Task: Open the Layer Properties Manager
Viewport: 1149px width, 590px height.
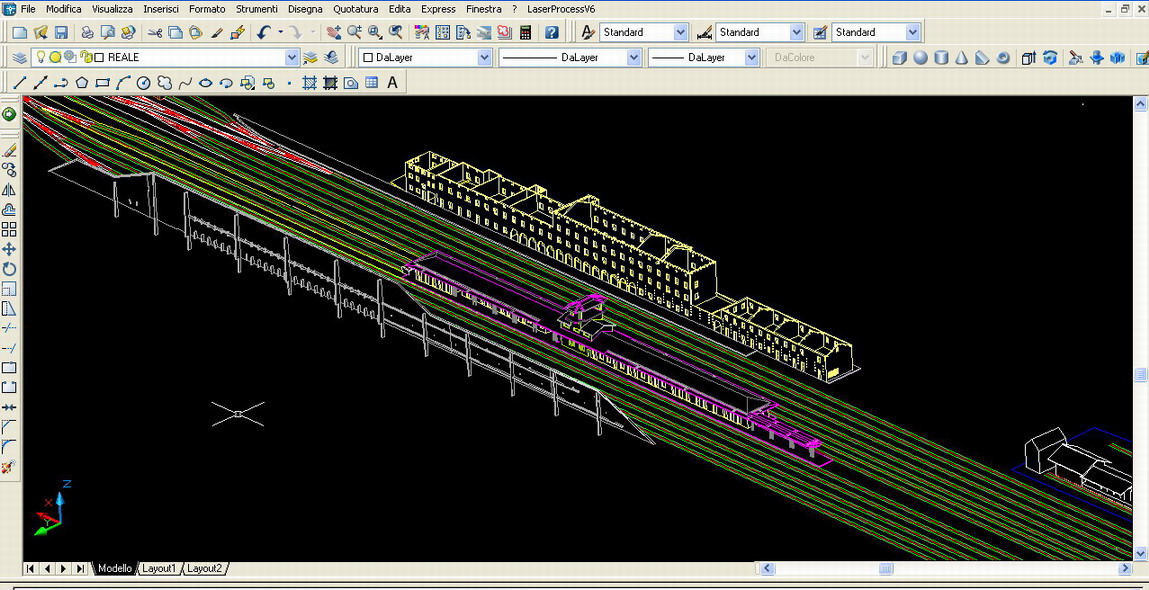Action: pos(19,58)
